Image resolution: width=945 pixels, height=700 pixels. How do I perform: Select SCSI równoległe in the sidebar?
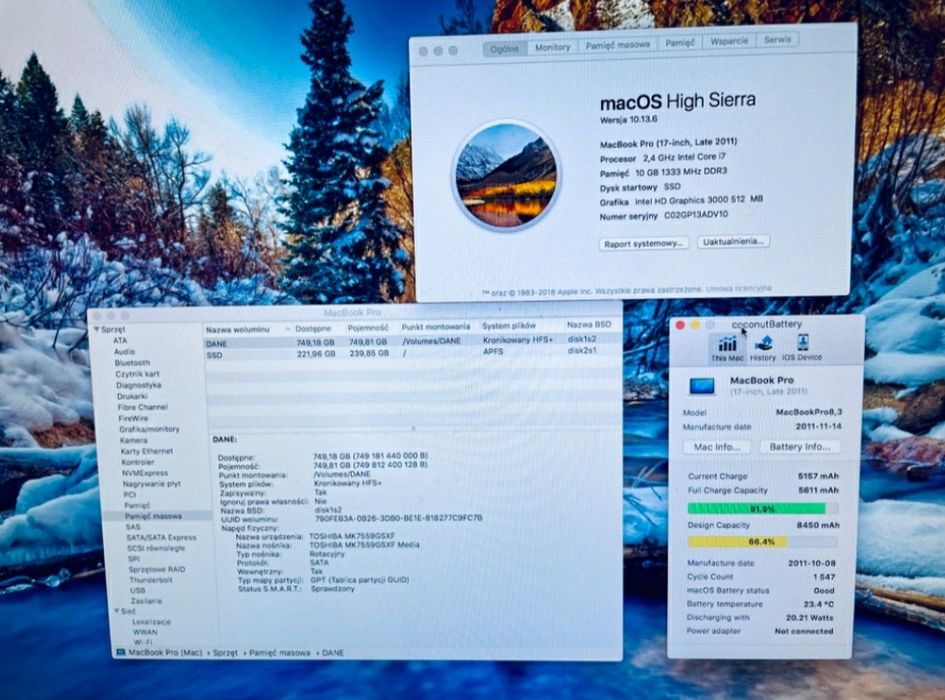coord(156,548)
